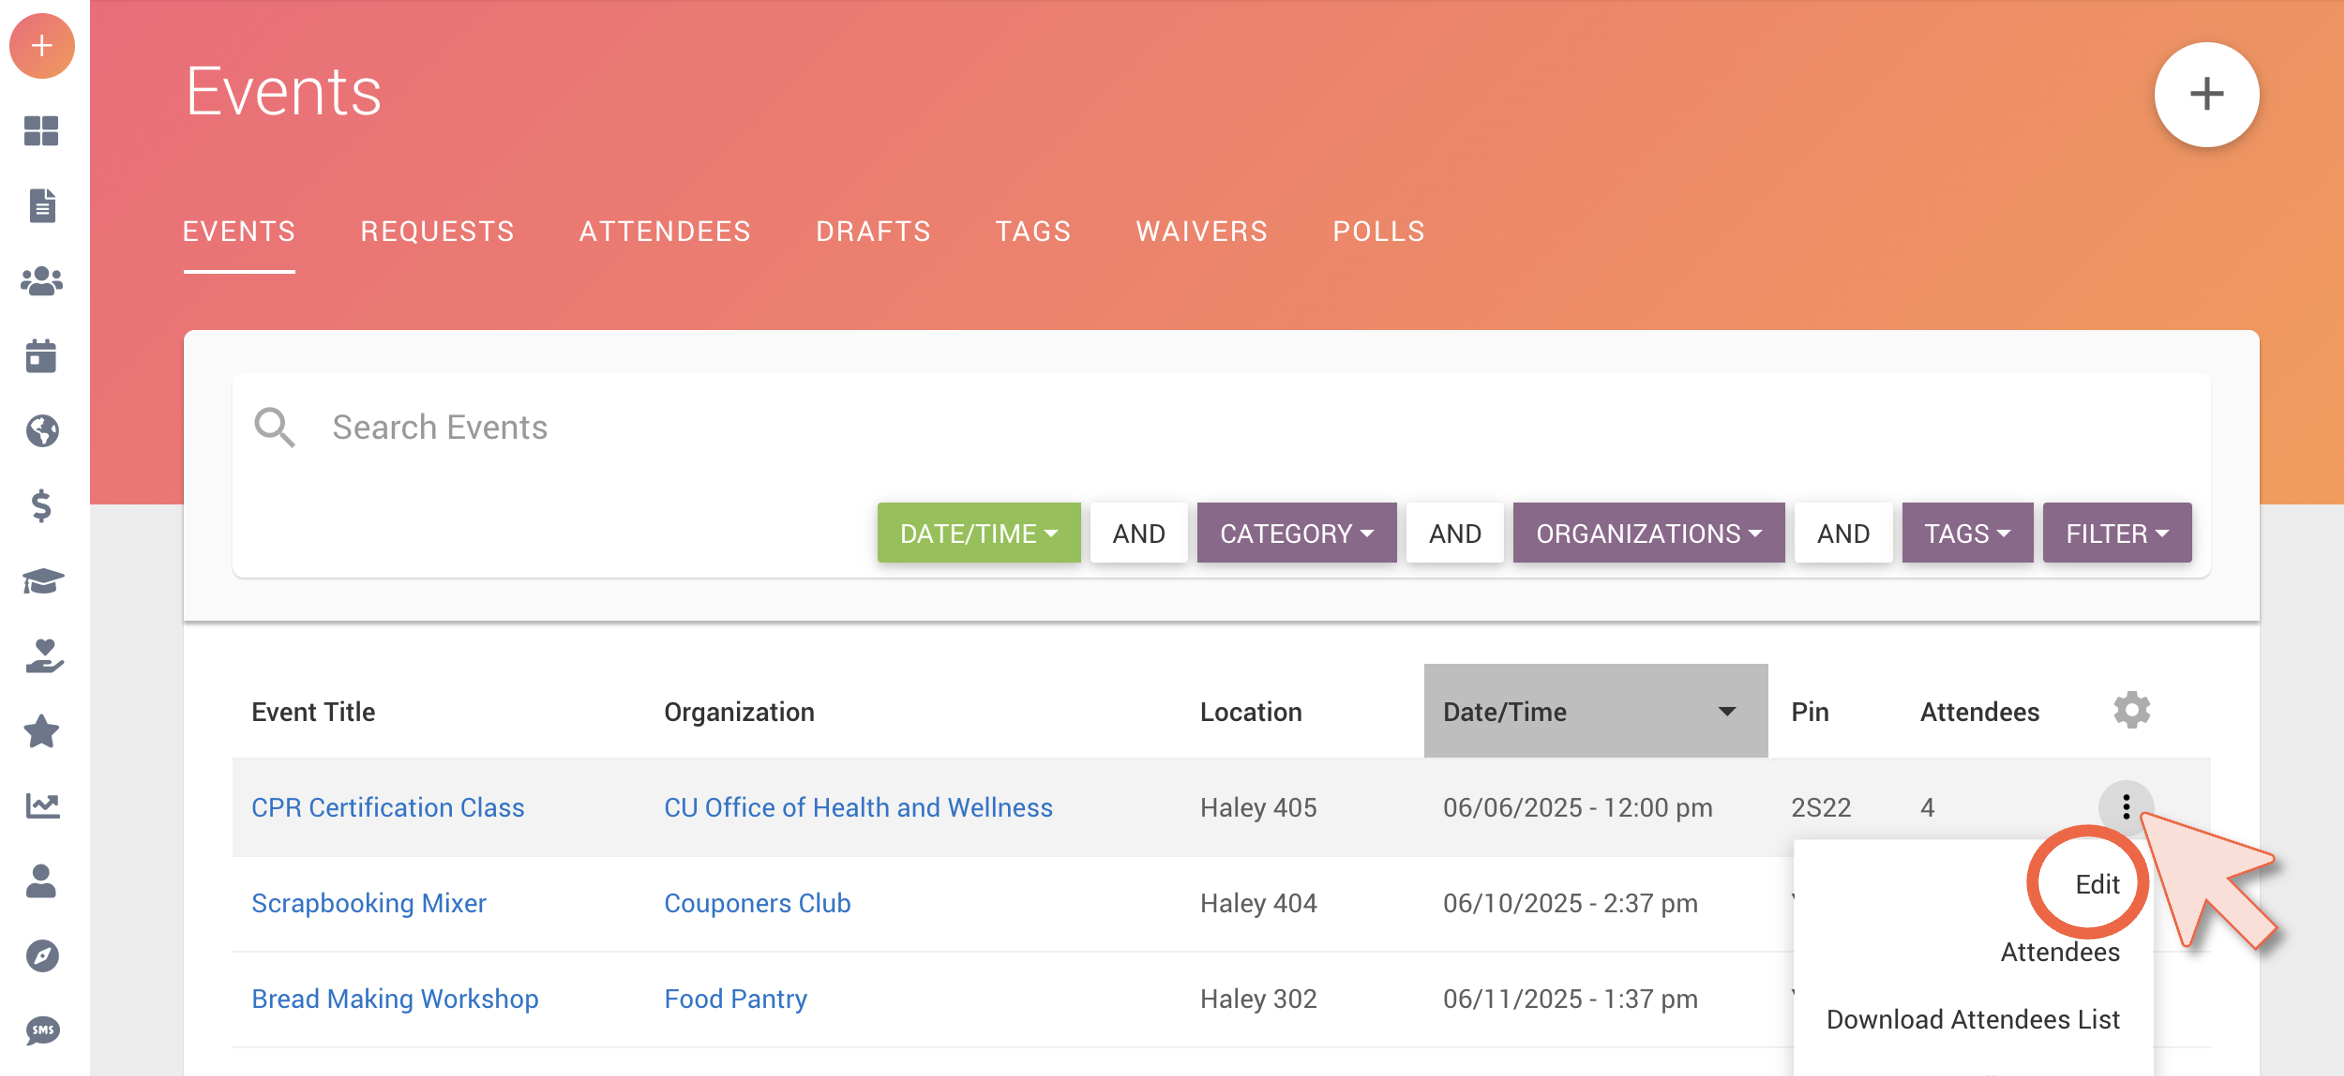The width and height of the screenshot is (2344, 1076).
Task: Switch to the WAIVERS tab
Action: click(x=1201, y=232)
